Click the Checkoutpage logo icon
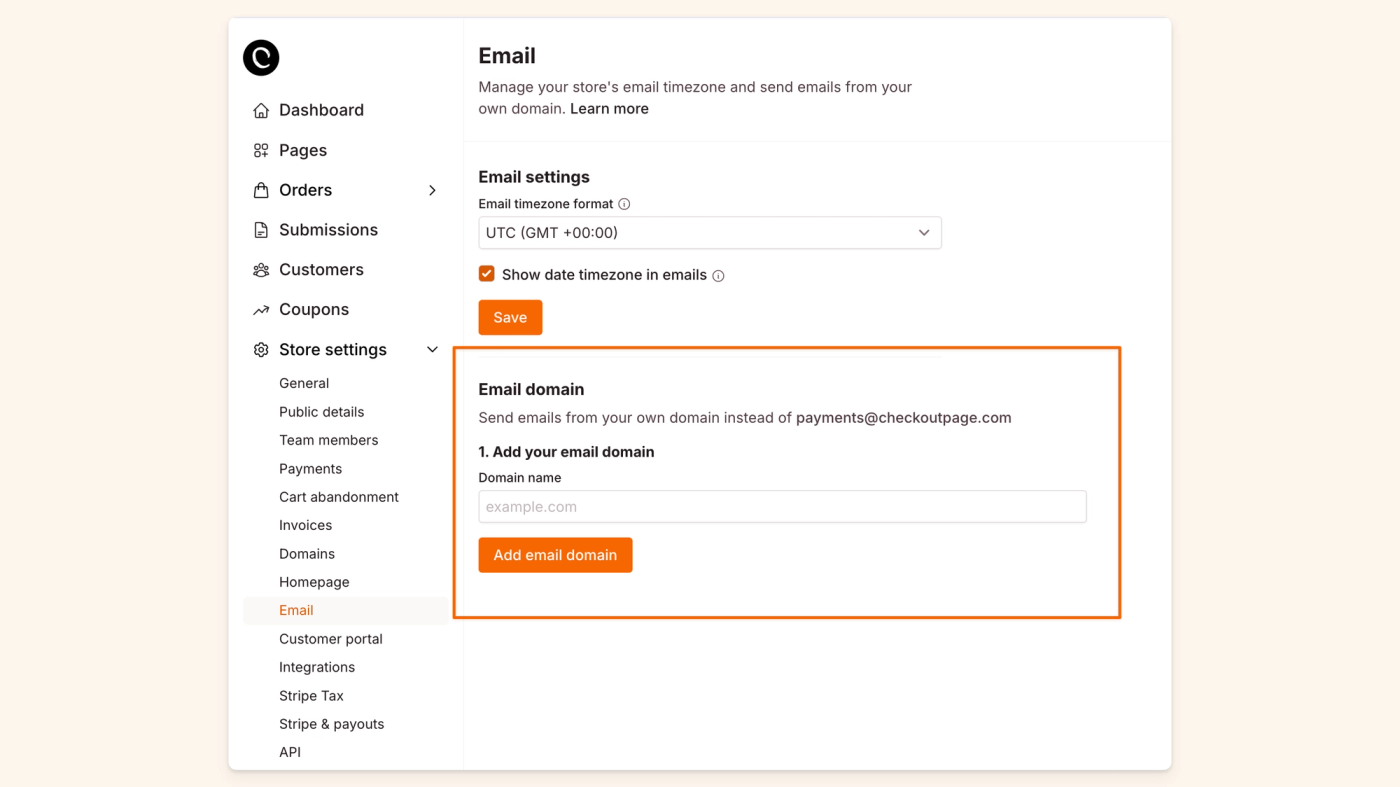Screen dimensions: 1400x787 pyautogui.click(x=260, y=58)
